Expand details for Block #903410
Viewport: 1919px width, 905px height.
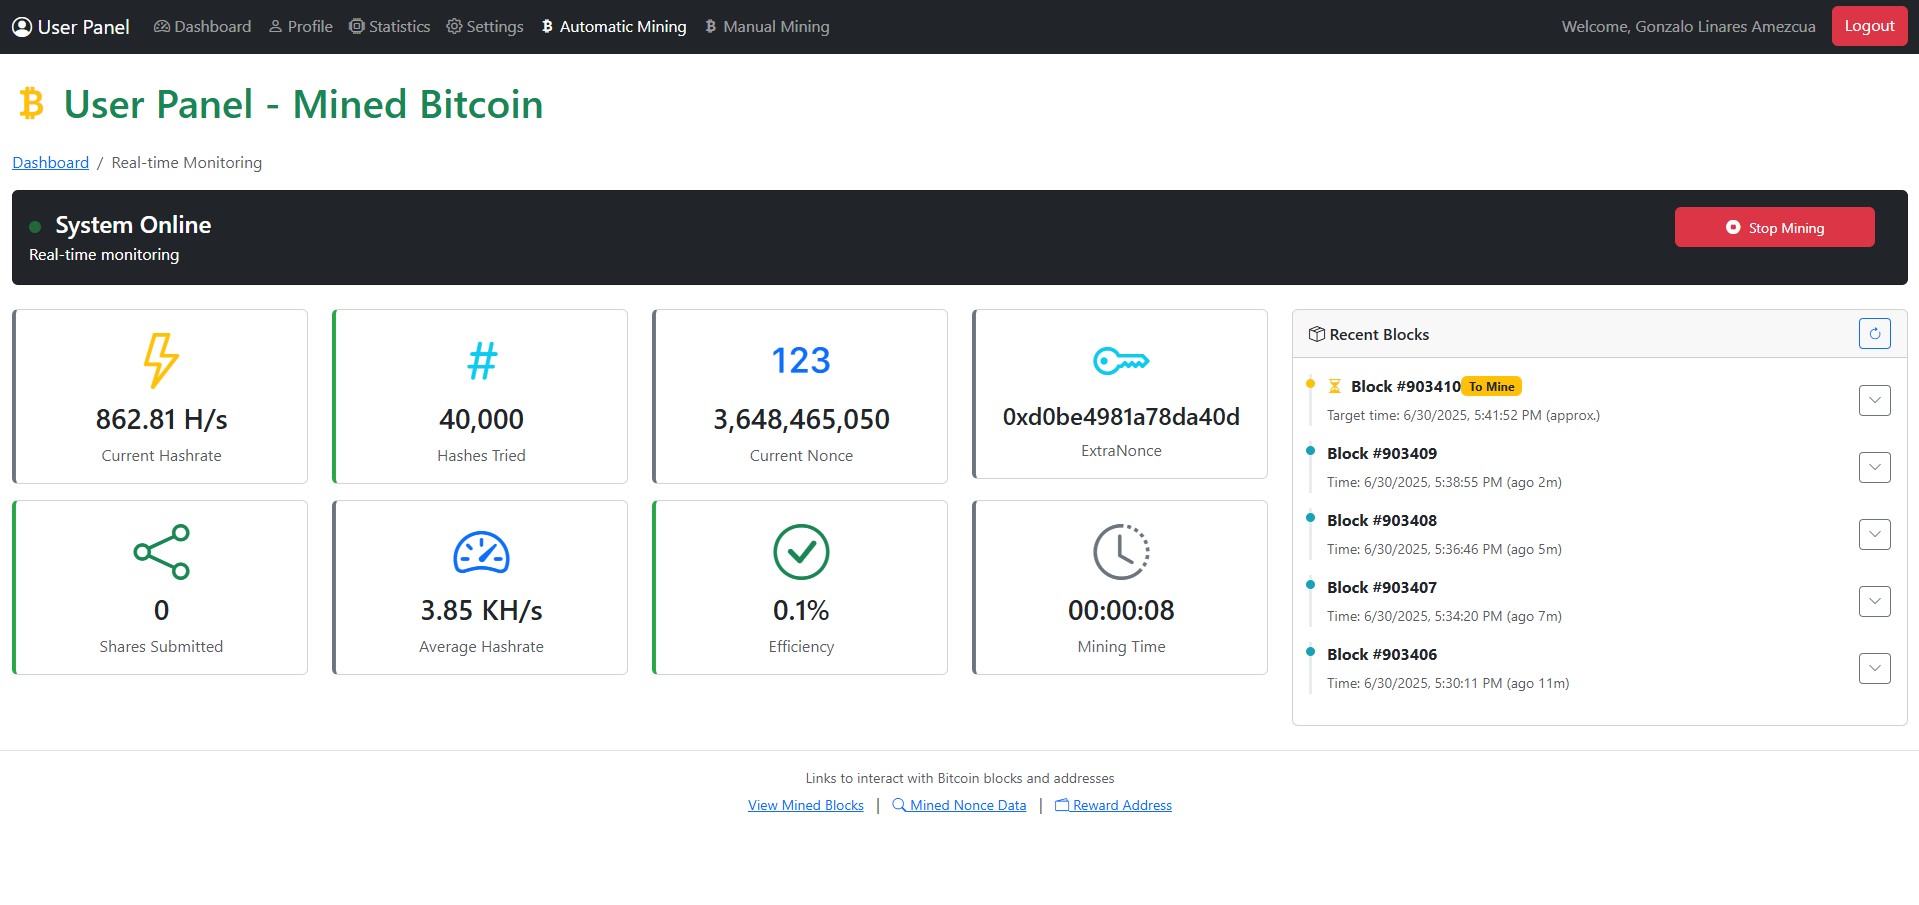(1875, 401)
